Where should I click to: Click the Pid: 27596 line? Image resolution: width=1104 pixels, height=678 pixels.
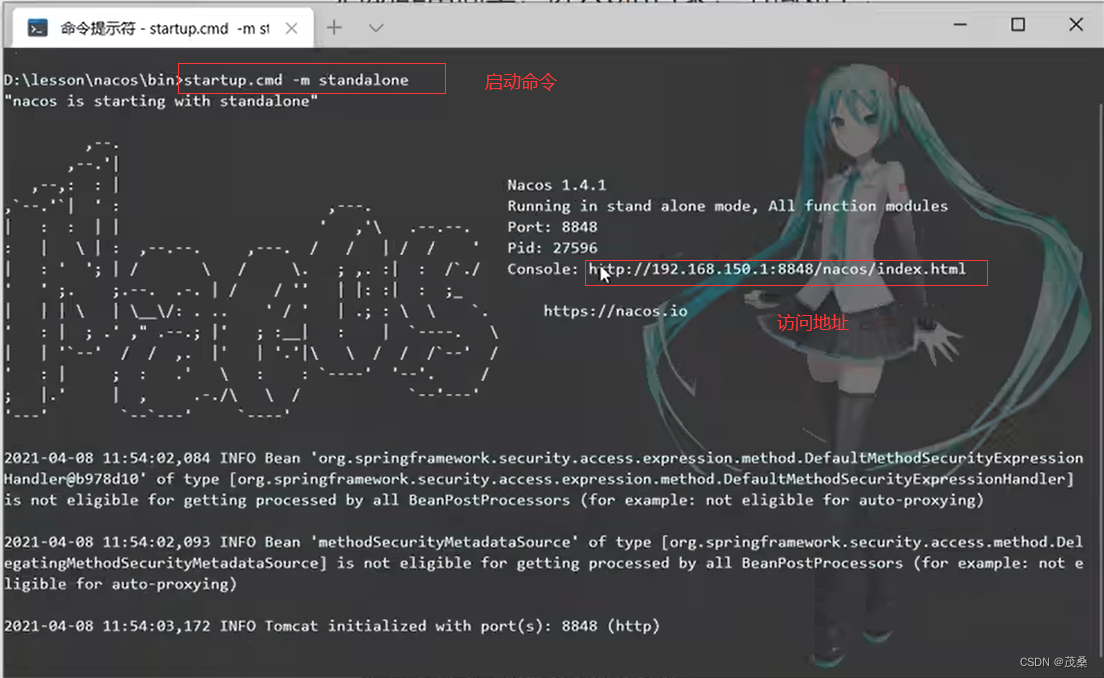click(552, 248)
